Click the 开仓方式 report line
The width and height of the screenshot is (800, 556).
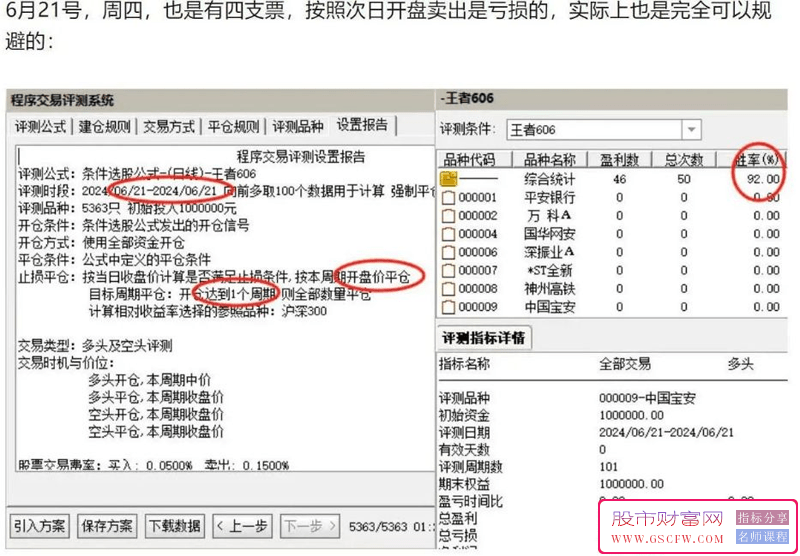point(102,242)
